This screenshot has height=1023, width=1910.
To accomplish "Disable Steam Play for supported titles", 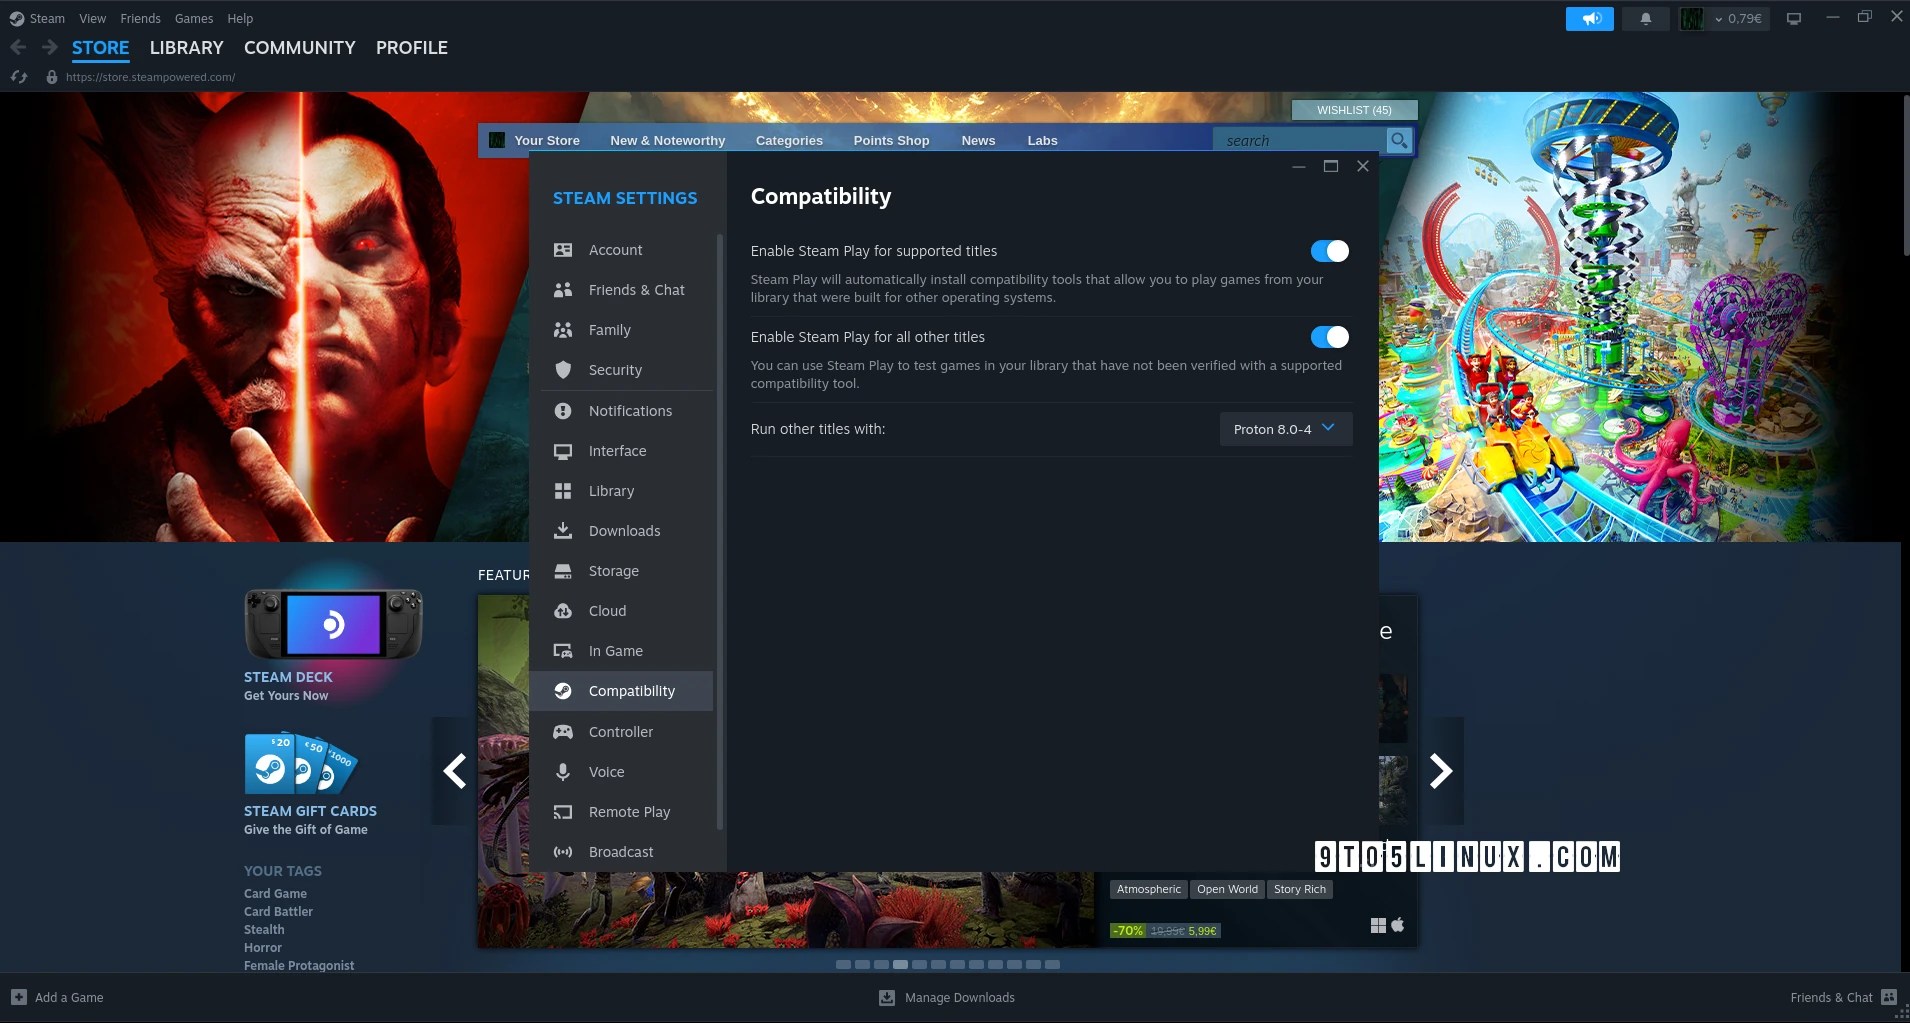I will 1330,251.
